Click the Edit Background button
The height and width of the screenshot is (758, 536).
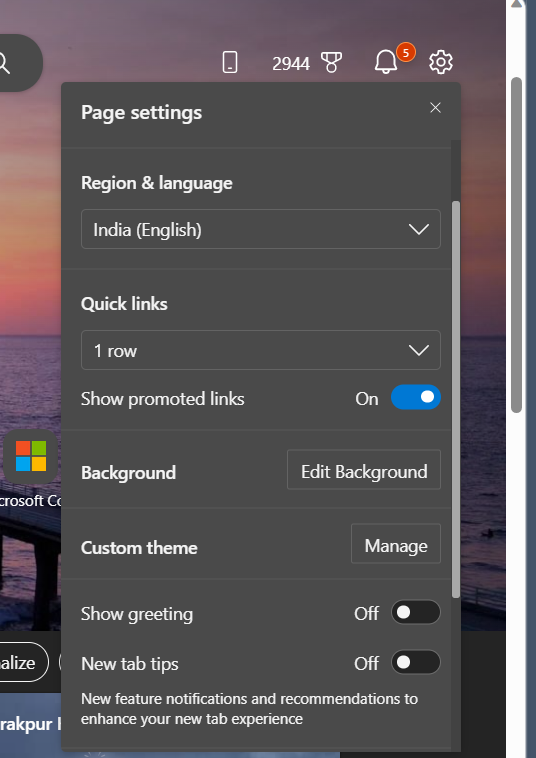(x=364, y=470)
